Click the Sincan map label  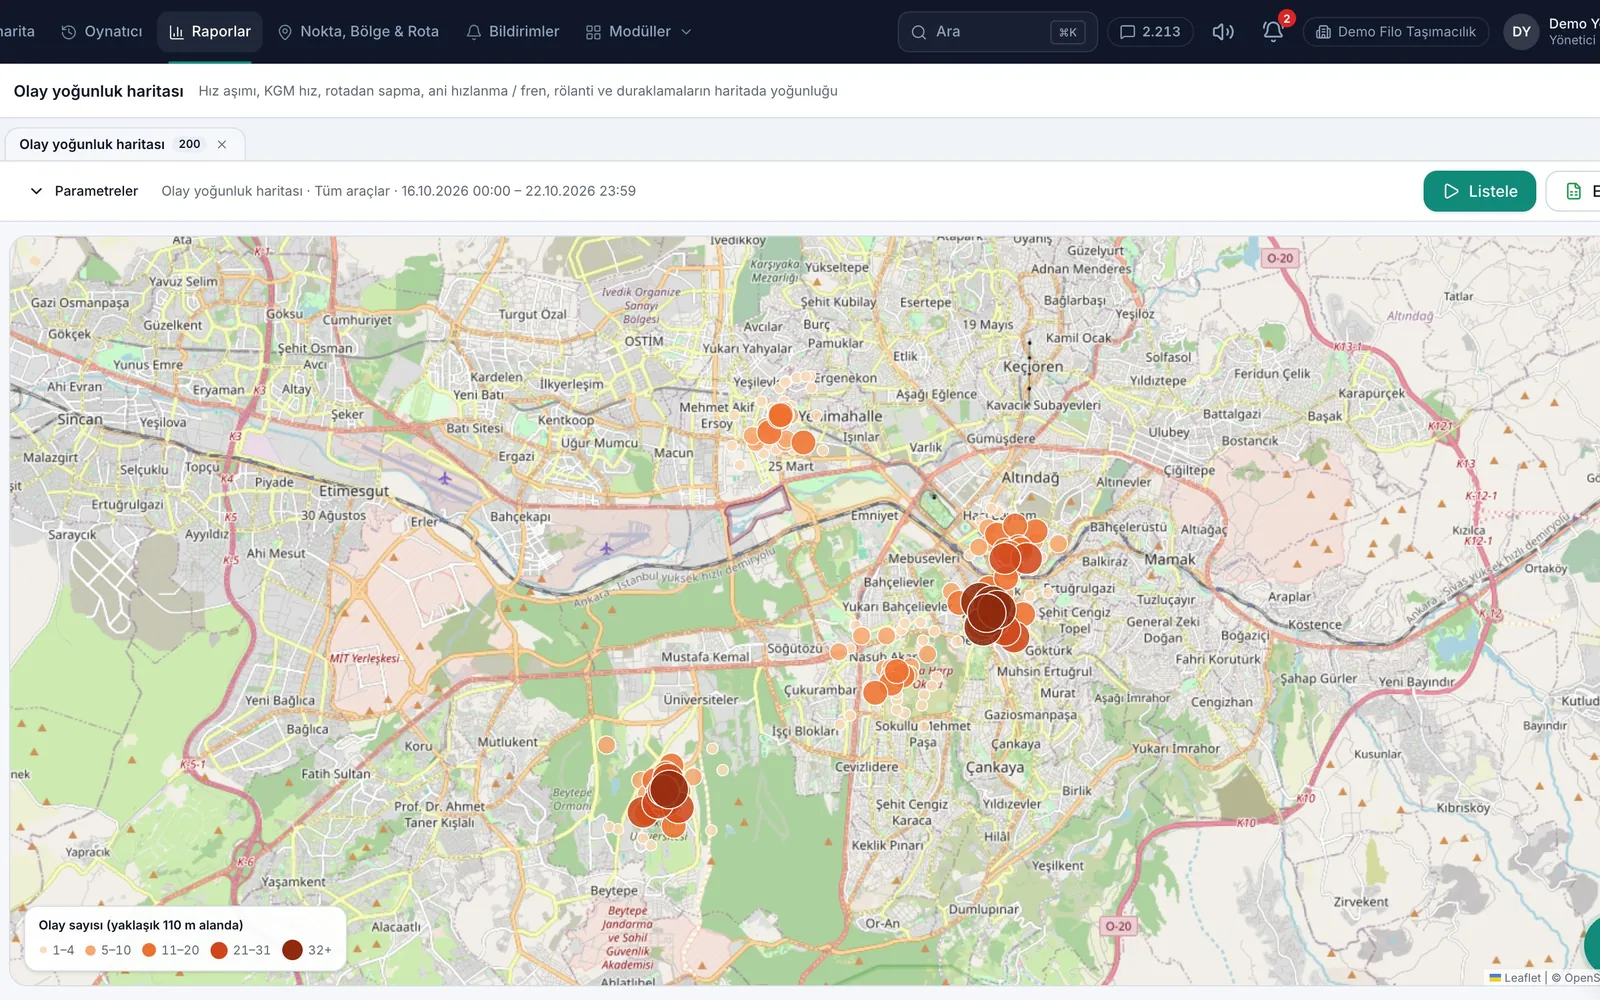pyautogui.click(x=80, y=420)
